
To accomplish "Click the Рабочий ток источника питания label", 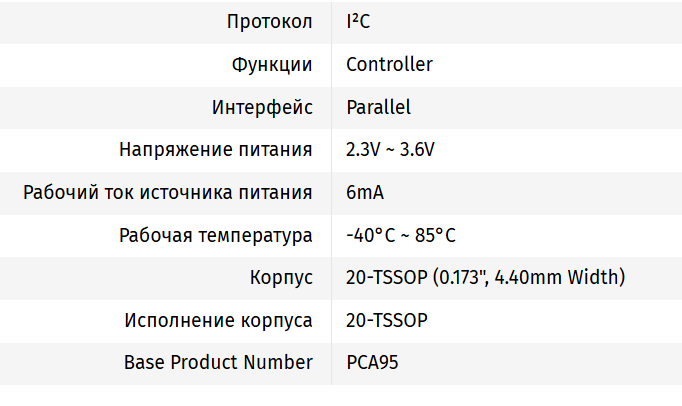I will 168,192.
